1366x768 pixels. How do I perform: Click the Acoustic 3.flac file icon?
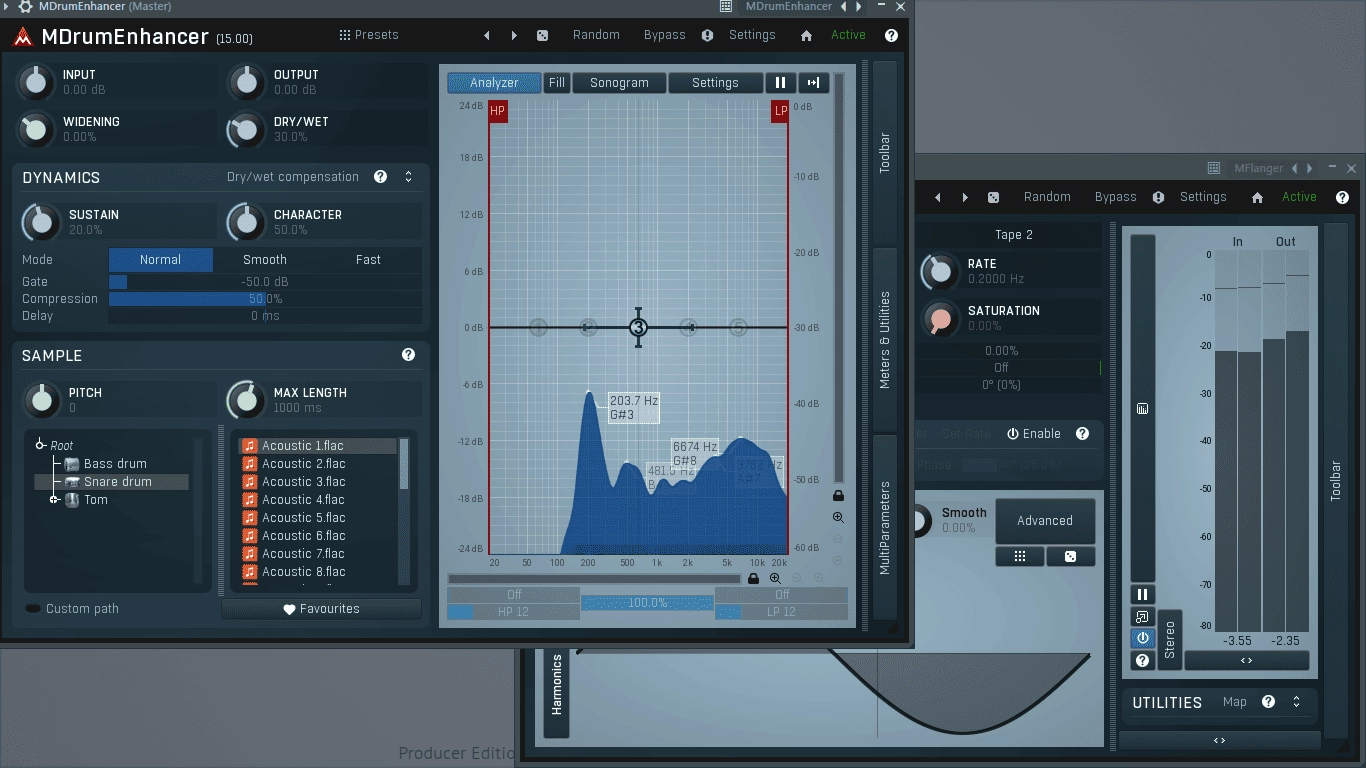point(249,482)
